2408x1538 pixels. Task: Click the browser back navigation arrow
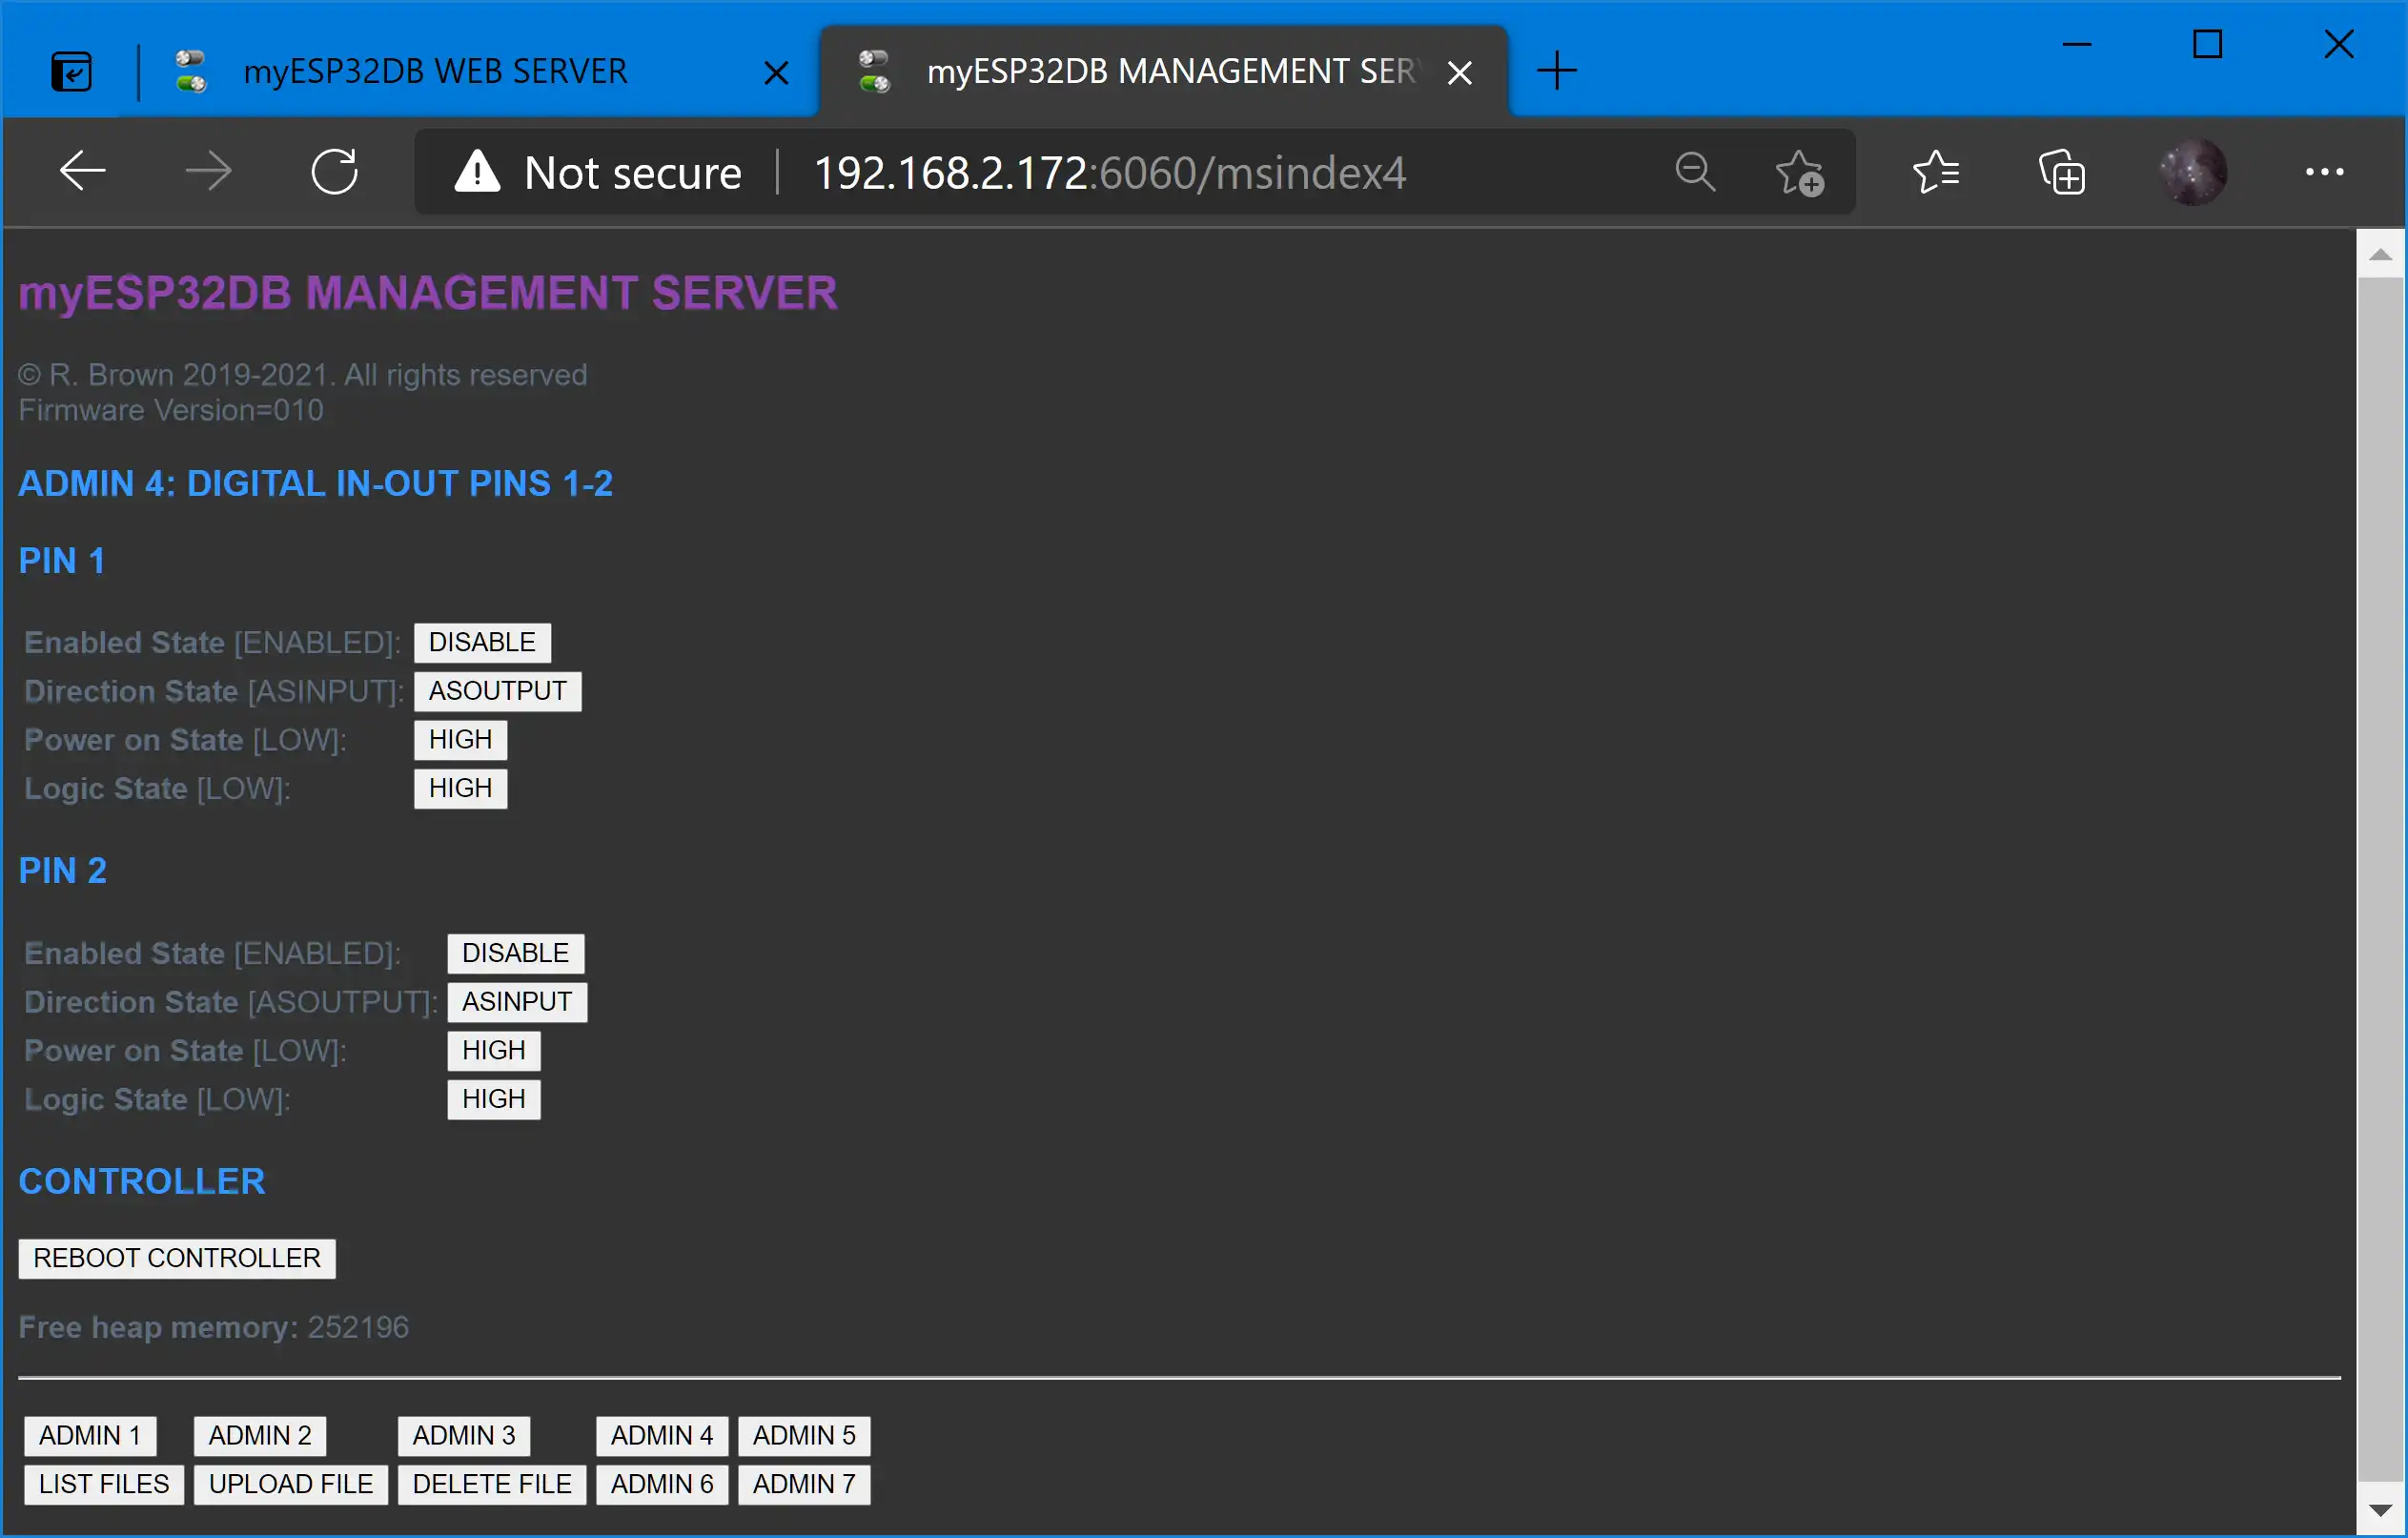[83, 171]
